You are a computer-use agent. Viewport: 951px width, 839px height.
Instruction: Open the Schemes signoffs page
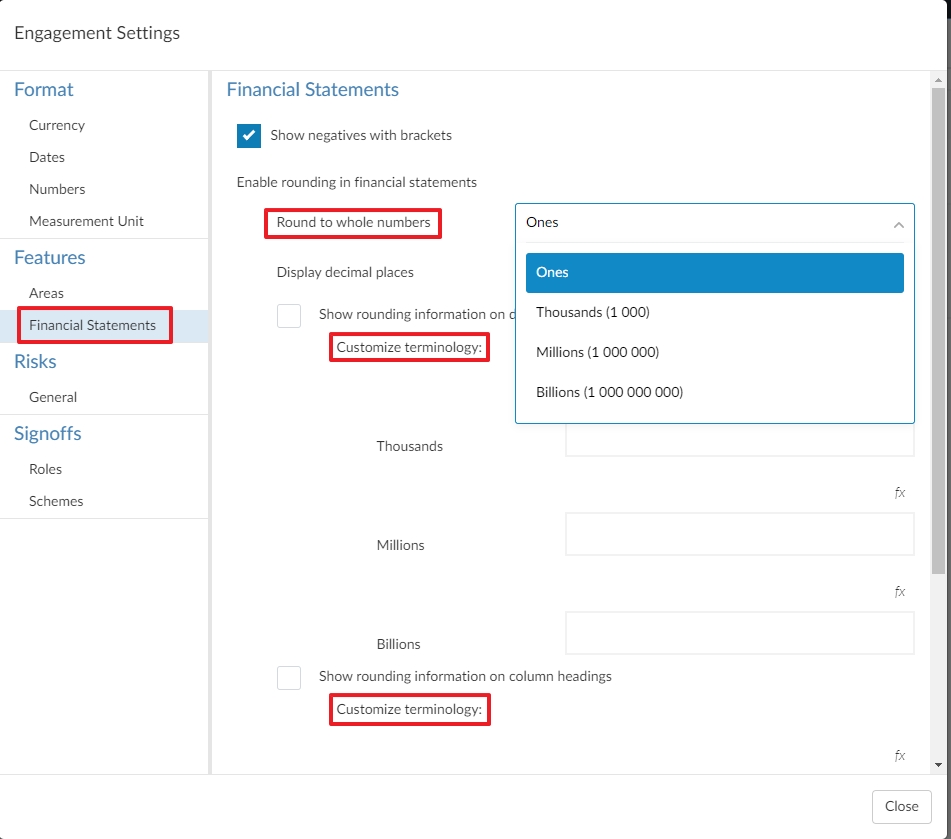click(56, 502)
